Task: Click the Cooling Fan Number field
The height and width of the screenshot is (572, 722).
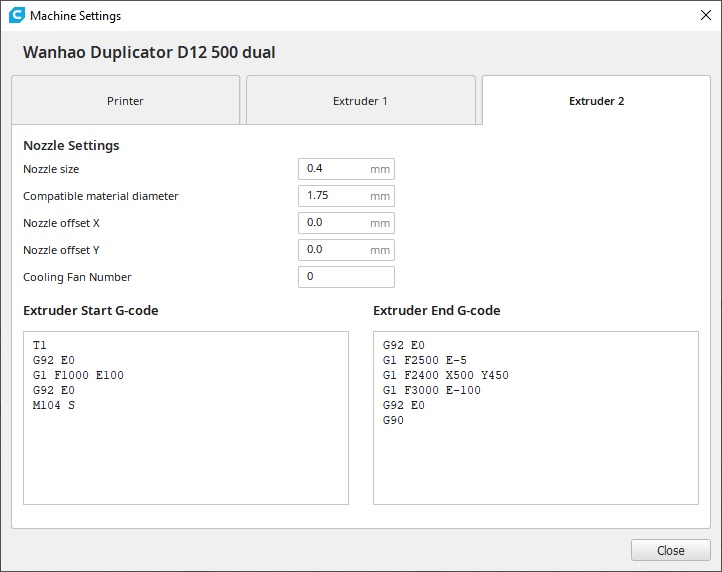Action: (346, 277)
